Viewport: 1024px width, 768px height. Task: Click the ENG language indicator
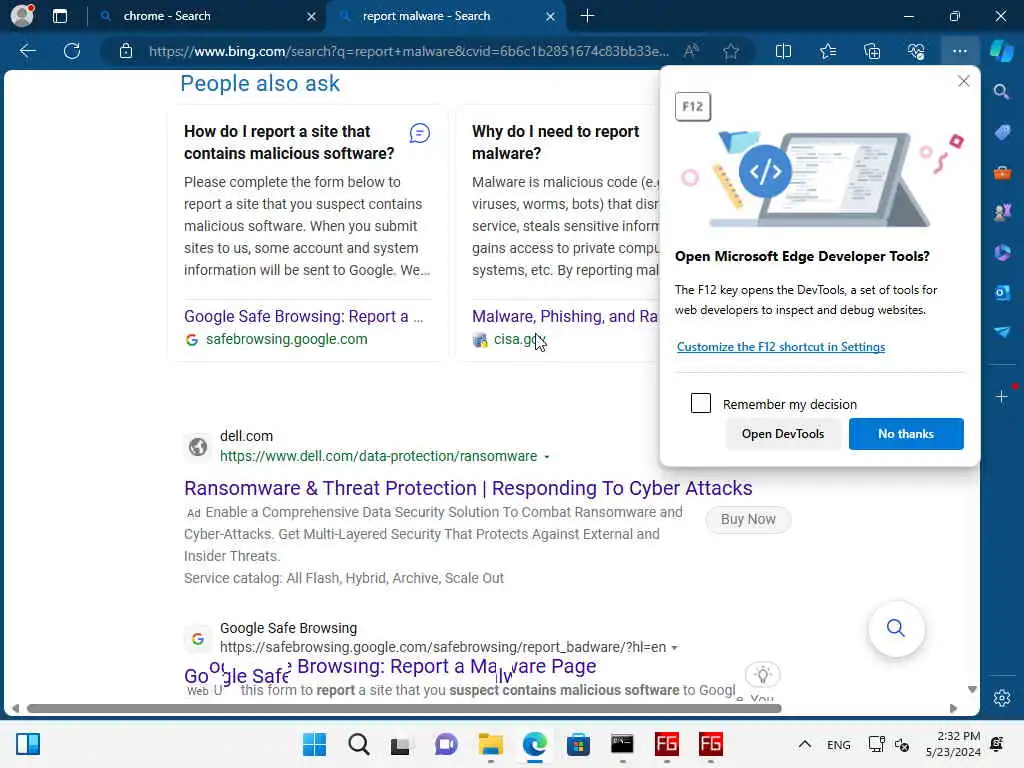pos(839,744)
